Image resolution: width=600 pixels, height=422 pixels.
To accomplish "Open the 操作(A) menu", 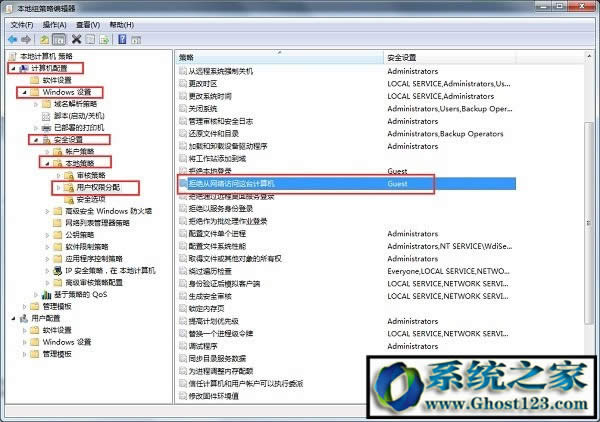I will [x=54, y=25].
